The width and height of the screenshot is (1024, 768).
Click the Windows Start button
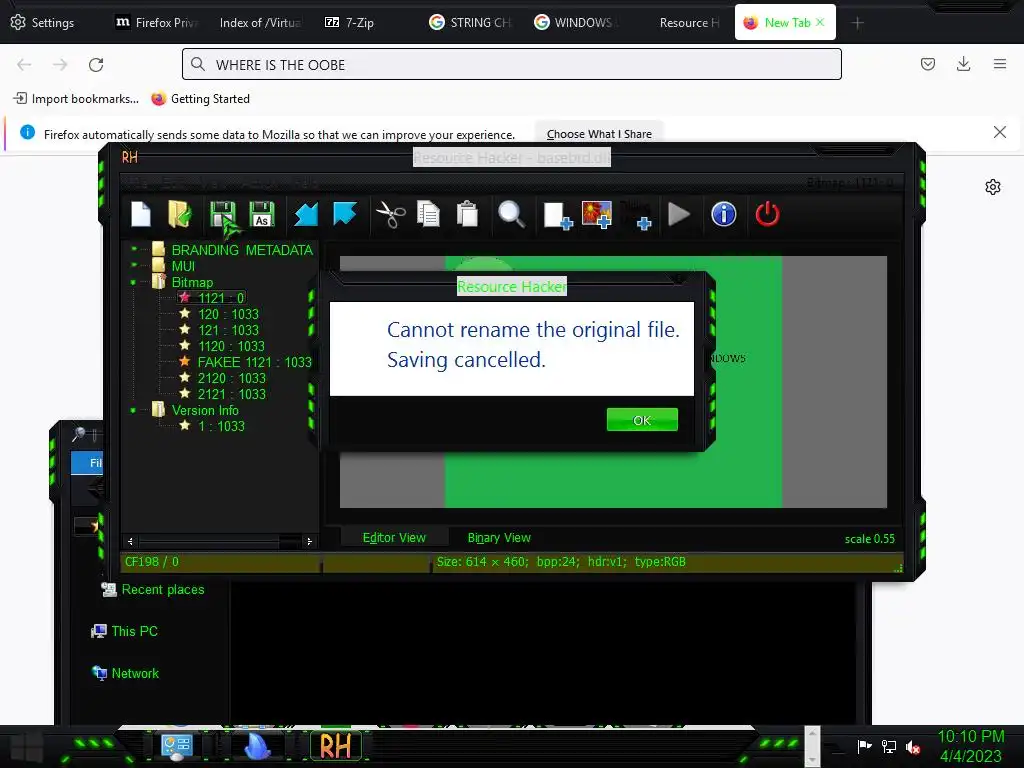coord(26,746)
